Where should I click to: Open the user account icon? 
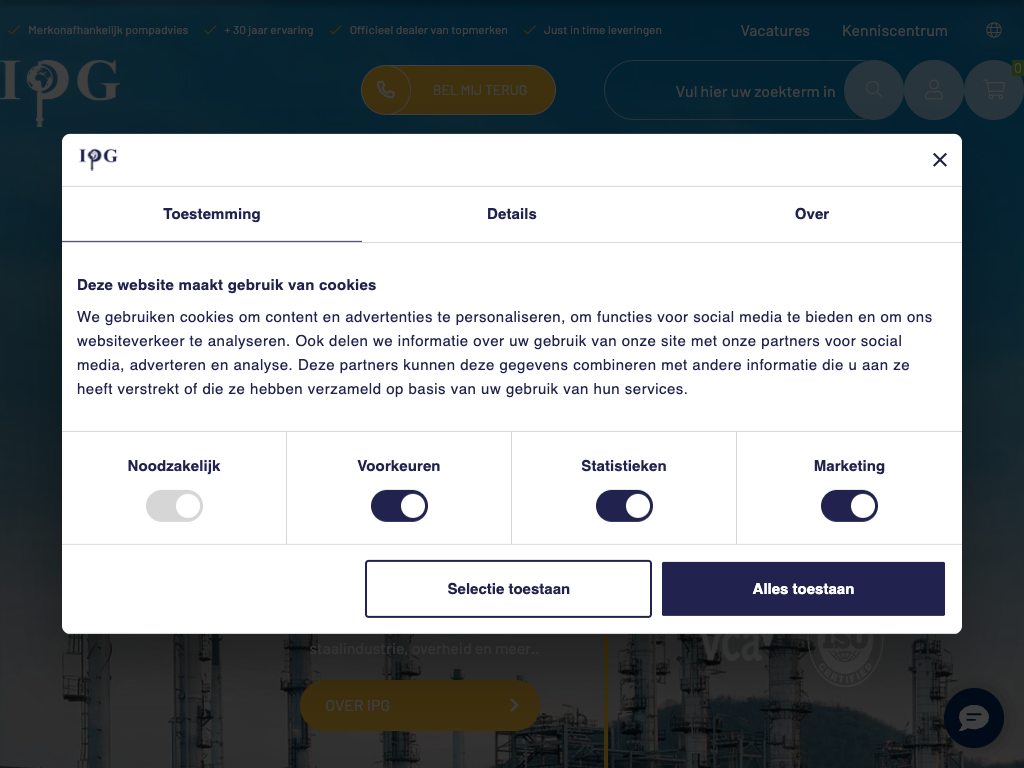click(x=933, y=90)
